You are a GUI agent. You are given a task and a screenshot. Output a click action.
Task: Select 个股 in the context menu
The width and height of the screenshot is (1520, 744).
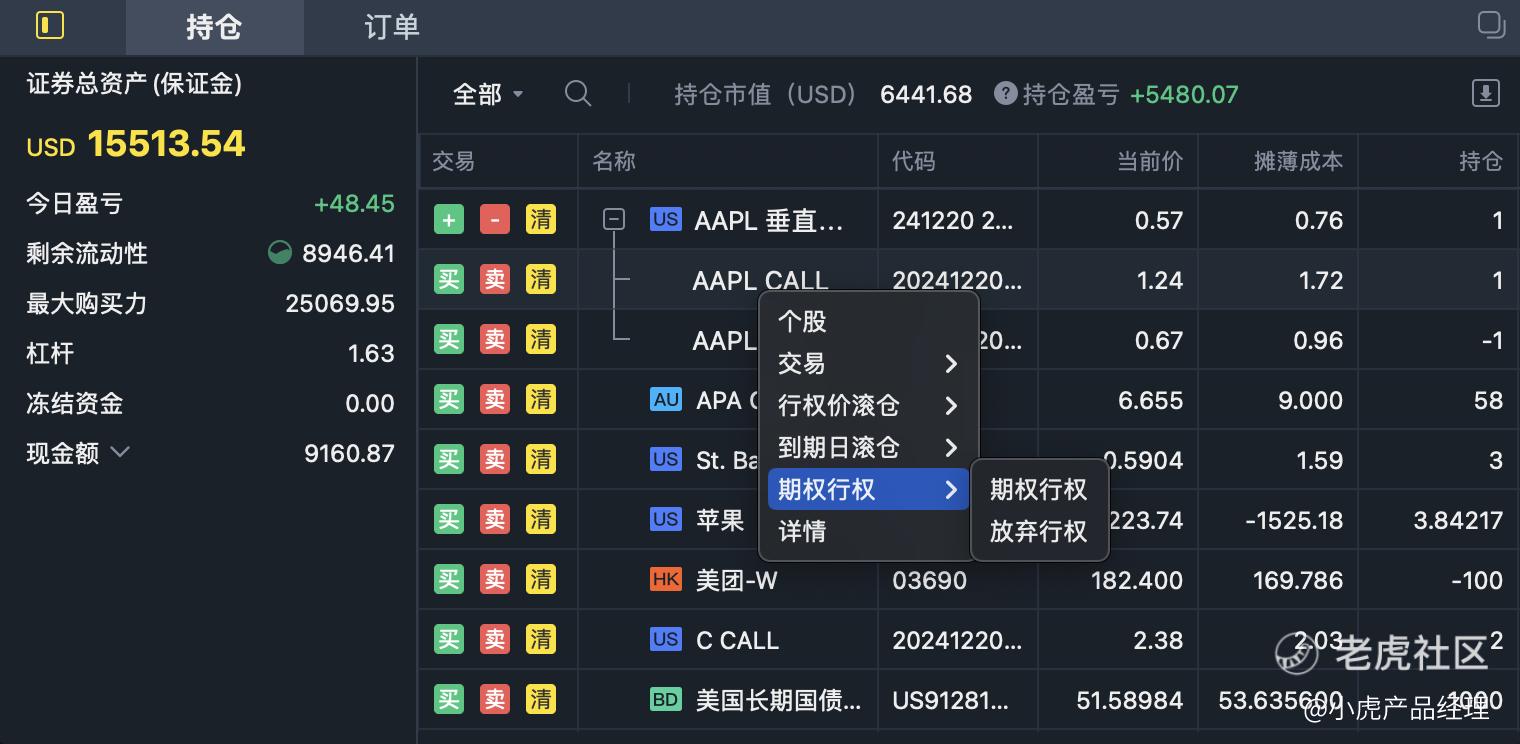coord(868,322)
